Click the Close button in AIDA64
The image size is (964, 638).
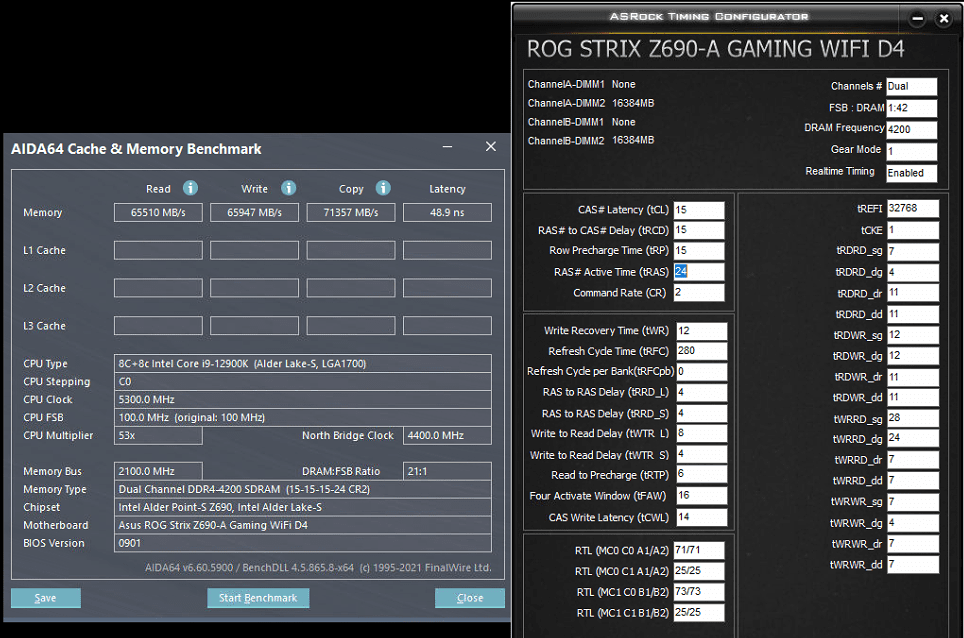click(470, 598)
